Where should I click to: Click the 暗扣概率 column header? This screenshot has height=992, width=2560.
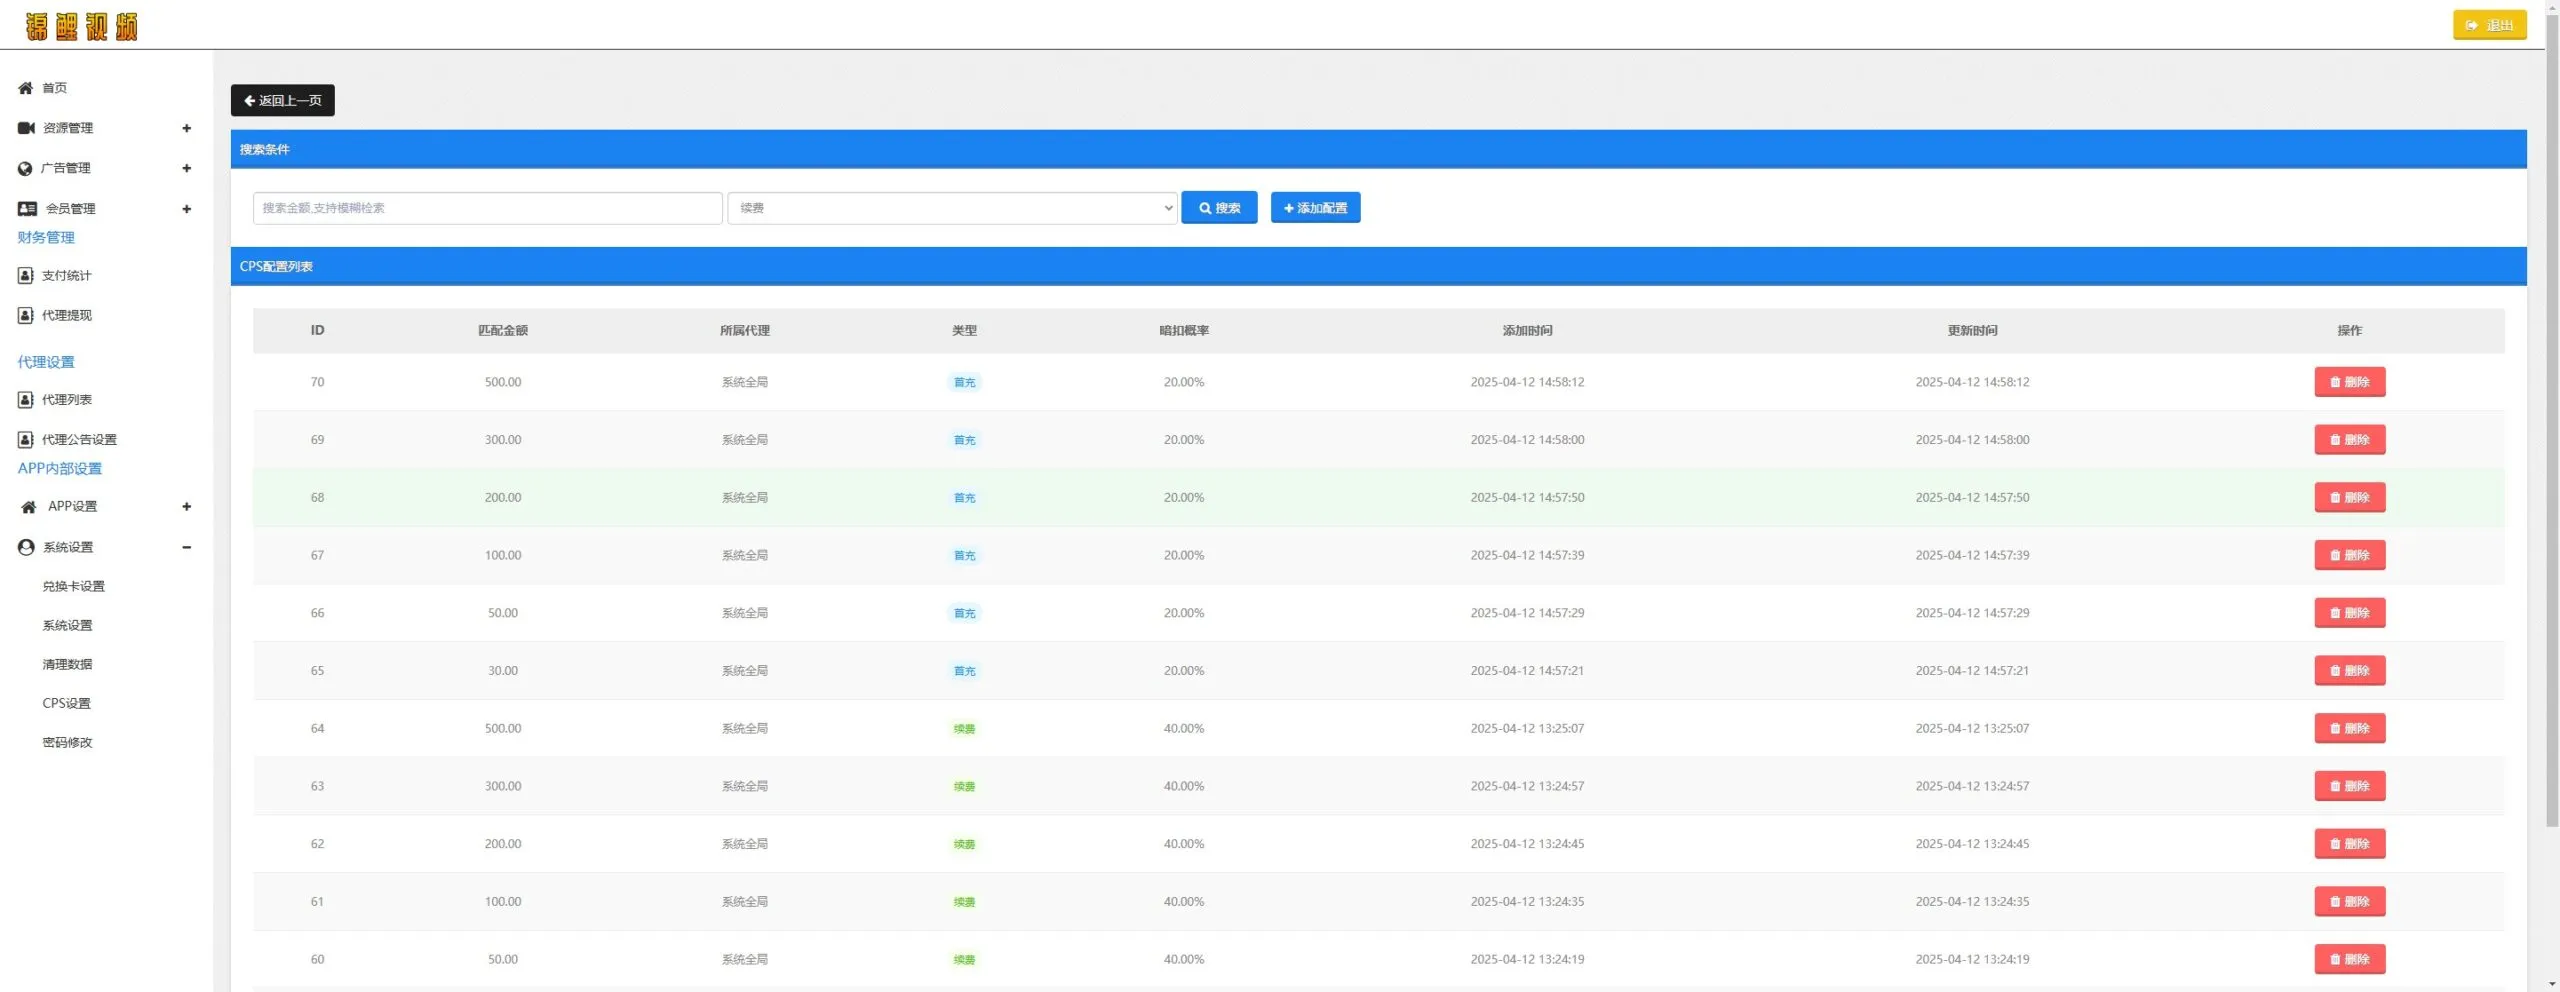(1184, 330)
